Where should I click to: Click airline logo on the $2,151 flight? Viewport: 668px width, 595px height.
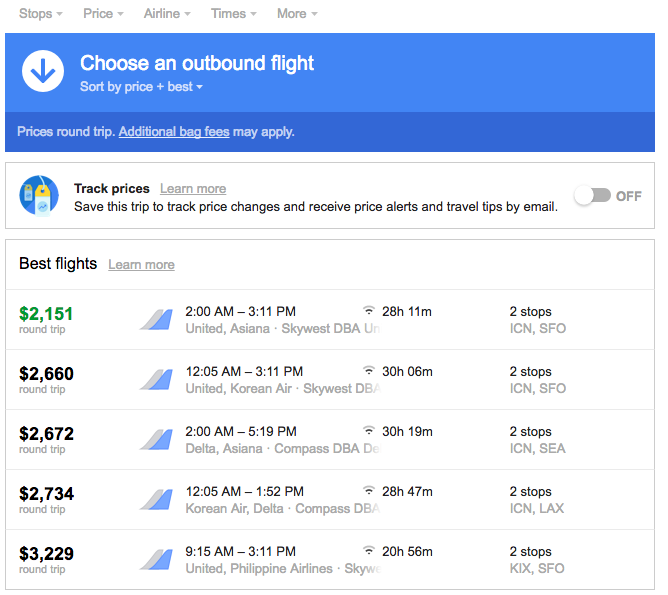coord(156,320)
